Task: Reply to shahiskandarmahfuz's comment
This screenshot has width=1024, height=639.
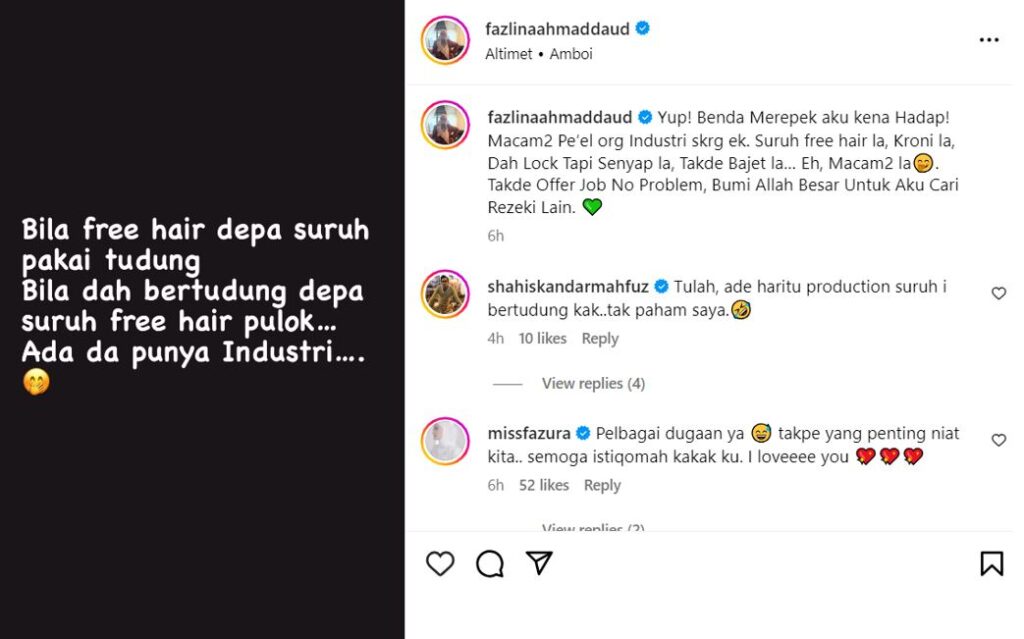Action: [x=599, y=338]
